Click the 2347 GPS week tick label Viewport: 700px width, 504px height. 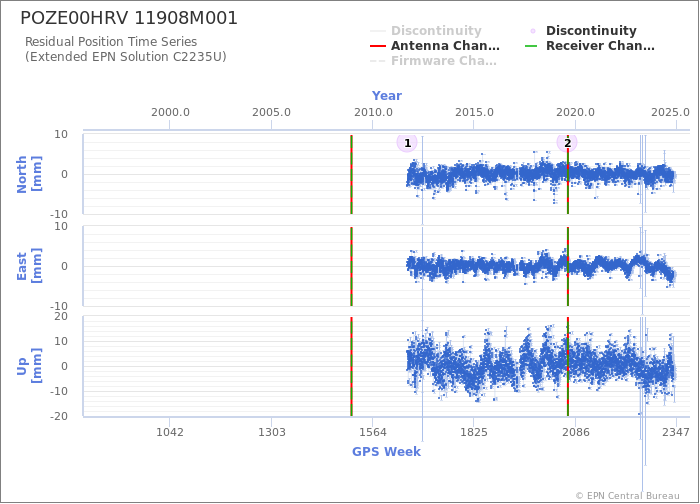(x=676, y=432)
